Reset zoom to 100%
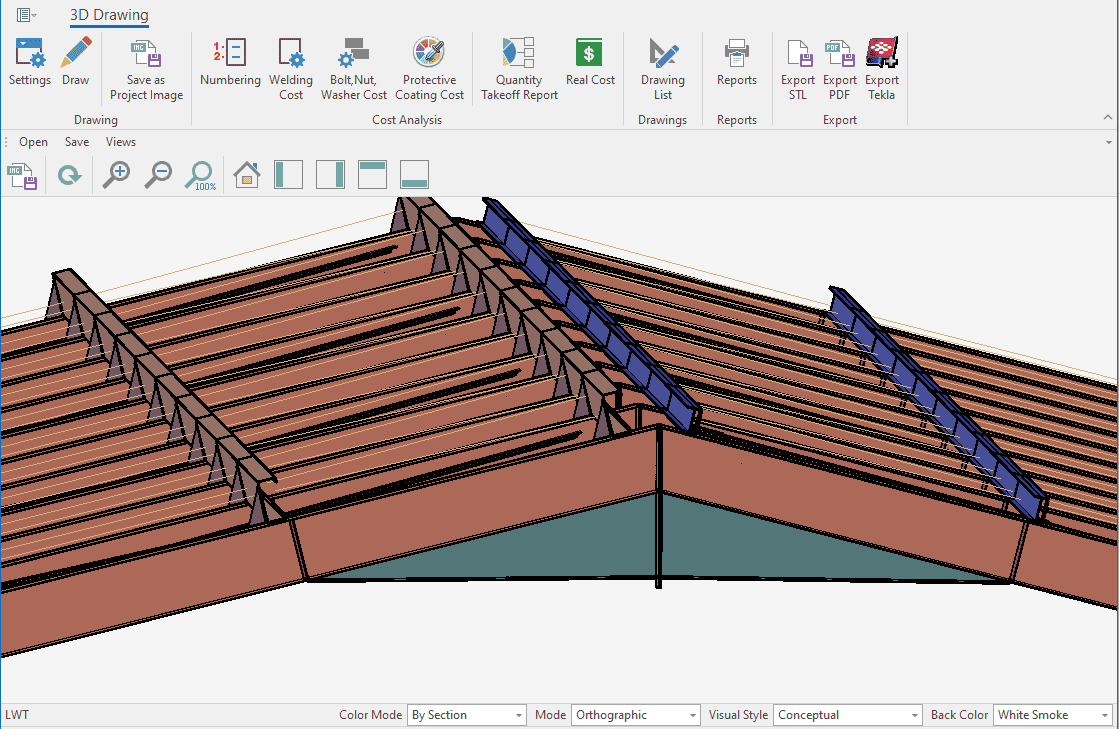Viewport: 1119px width, 729px height. pos(200,175)
